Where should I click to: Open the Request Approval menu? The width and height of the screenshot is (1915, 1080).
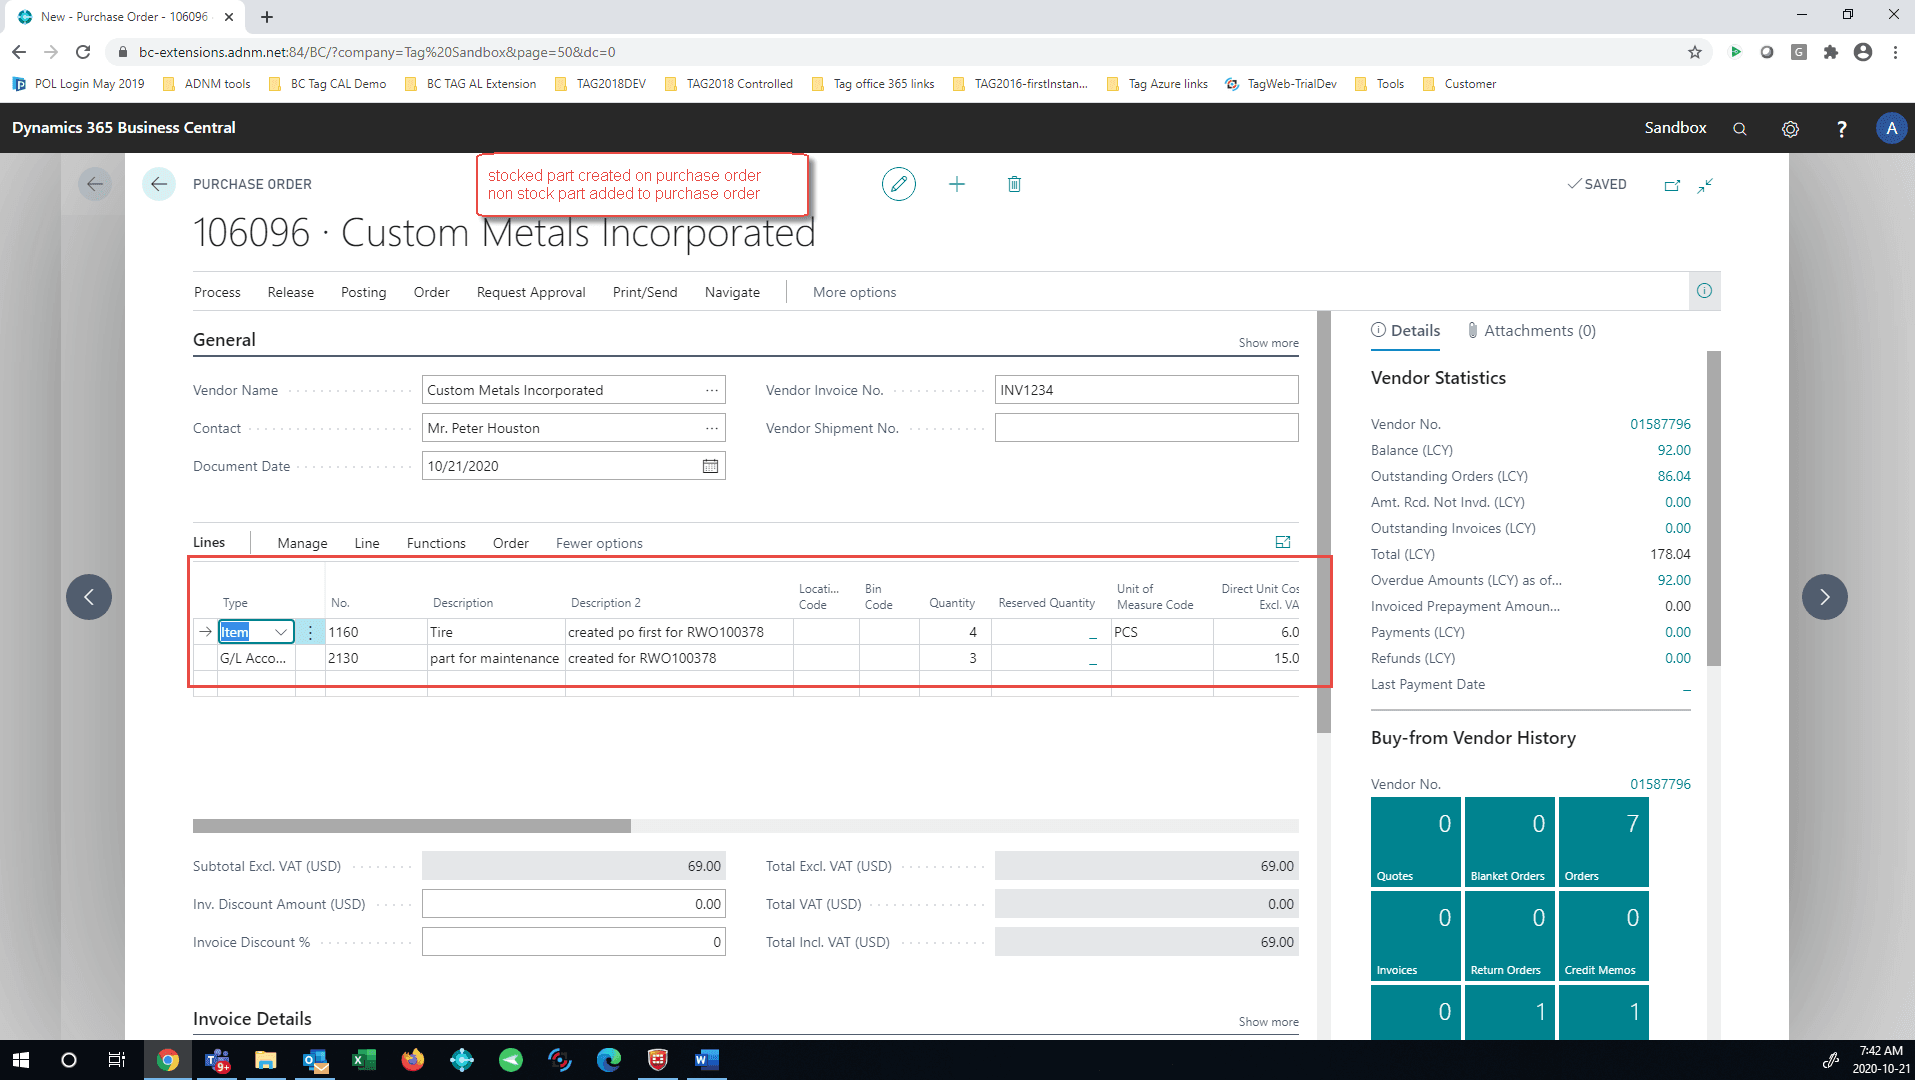point(531,292)
